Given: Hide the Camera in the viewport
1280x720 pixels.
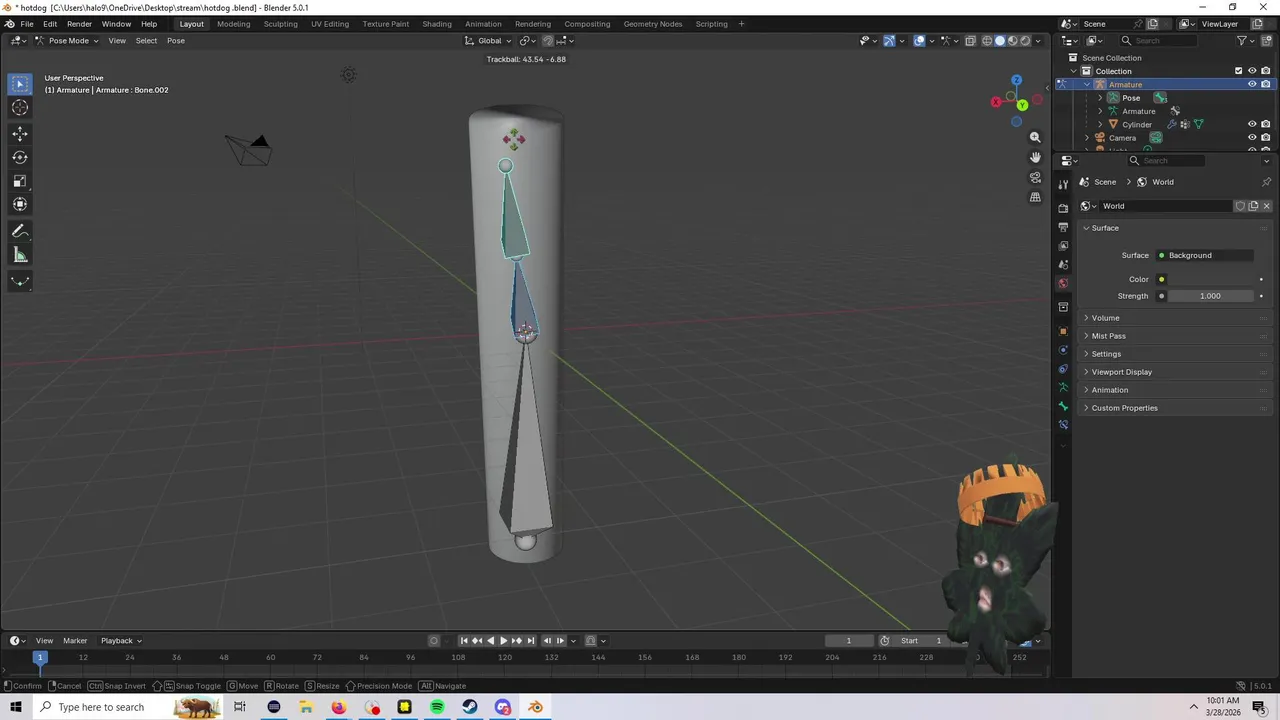Looking at the screenshot, I should click(x=1252, y=138).
